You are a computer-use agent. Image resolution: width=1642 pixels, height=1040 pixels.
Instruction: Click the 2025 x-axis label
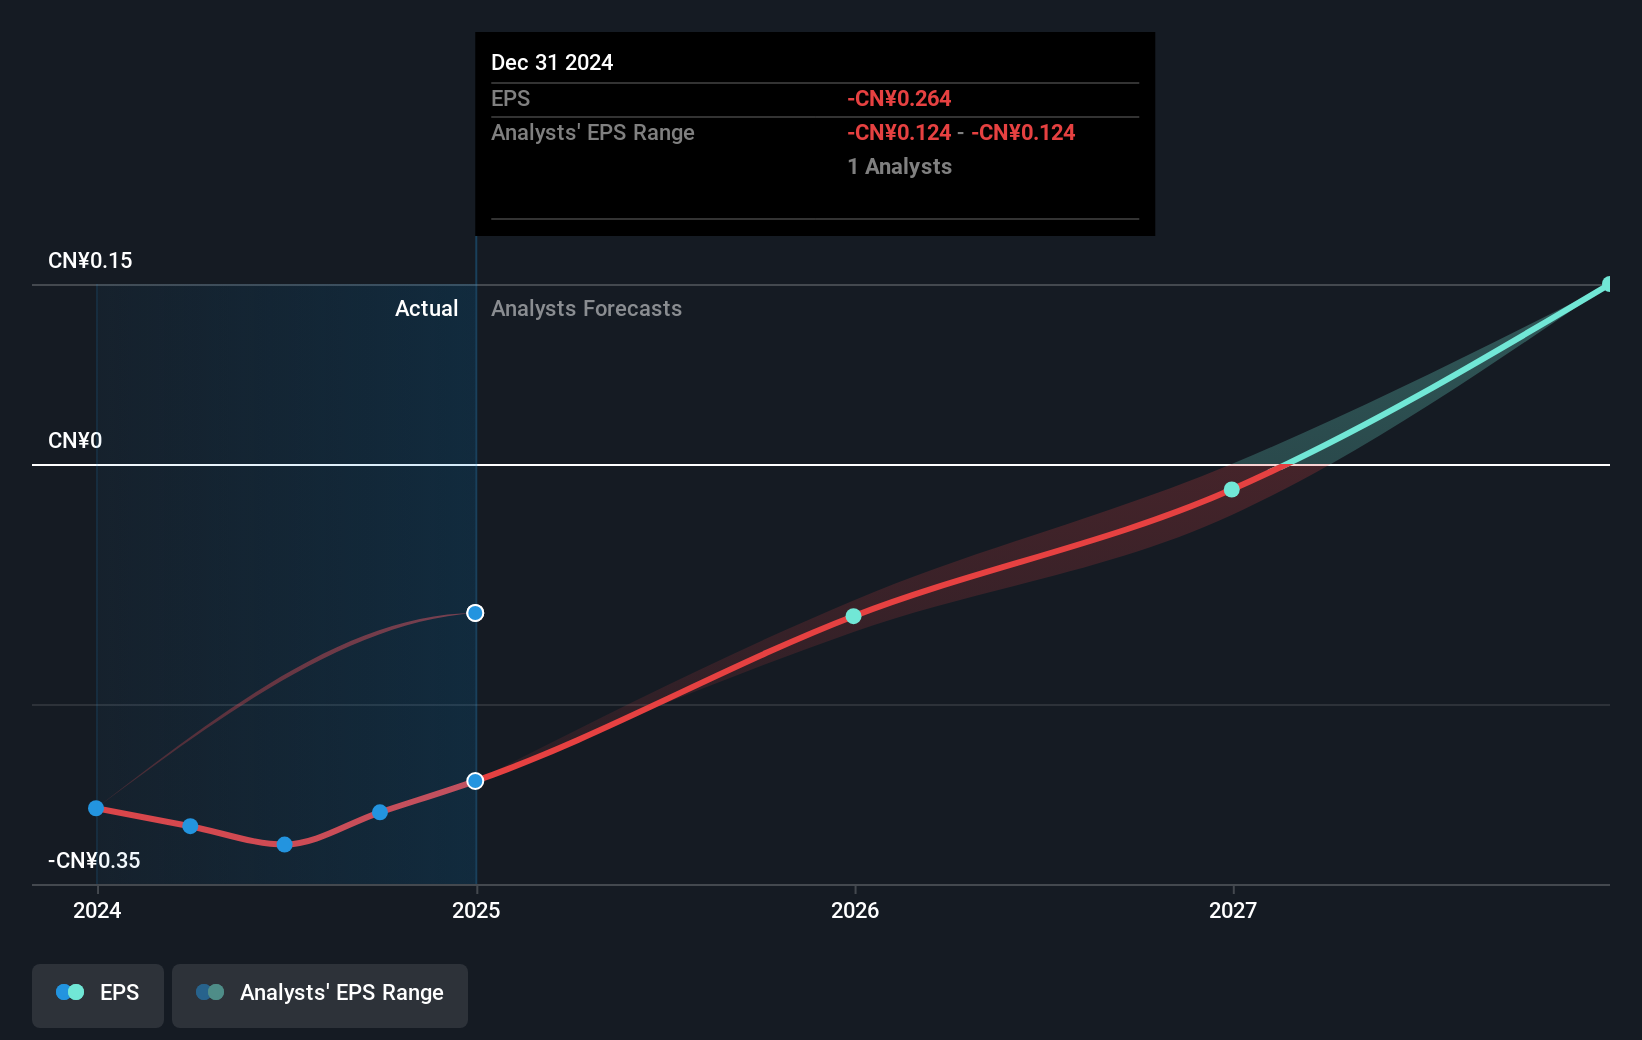tap(476, 910)
